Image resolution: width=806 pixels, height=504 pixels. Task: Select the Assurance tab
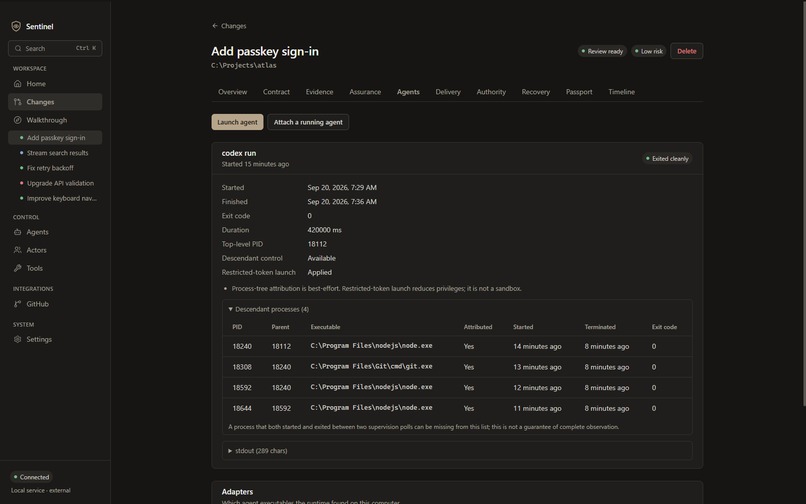365,92
